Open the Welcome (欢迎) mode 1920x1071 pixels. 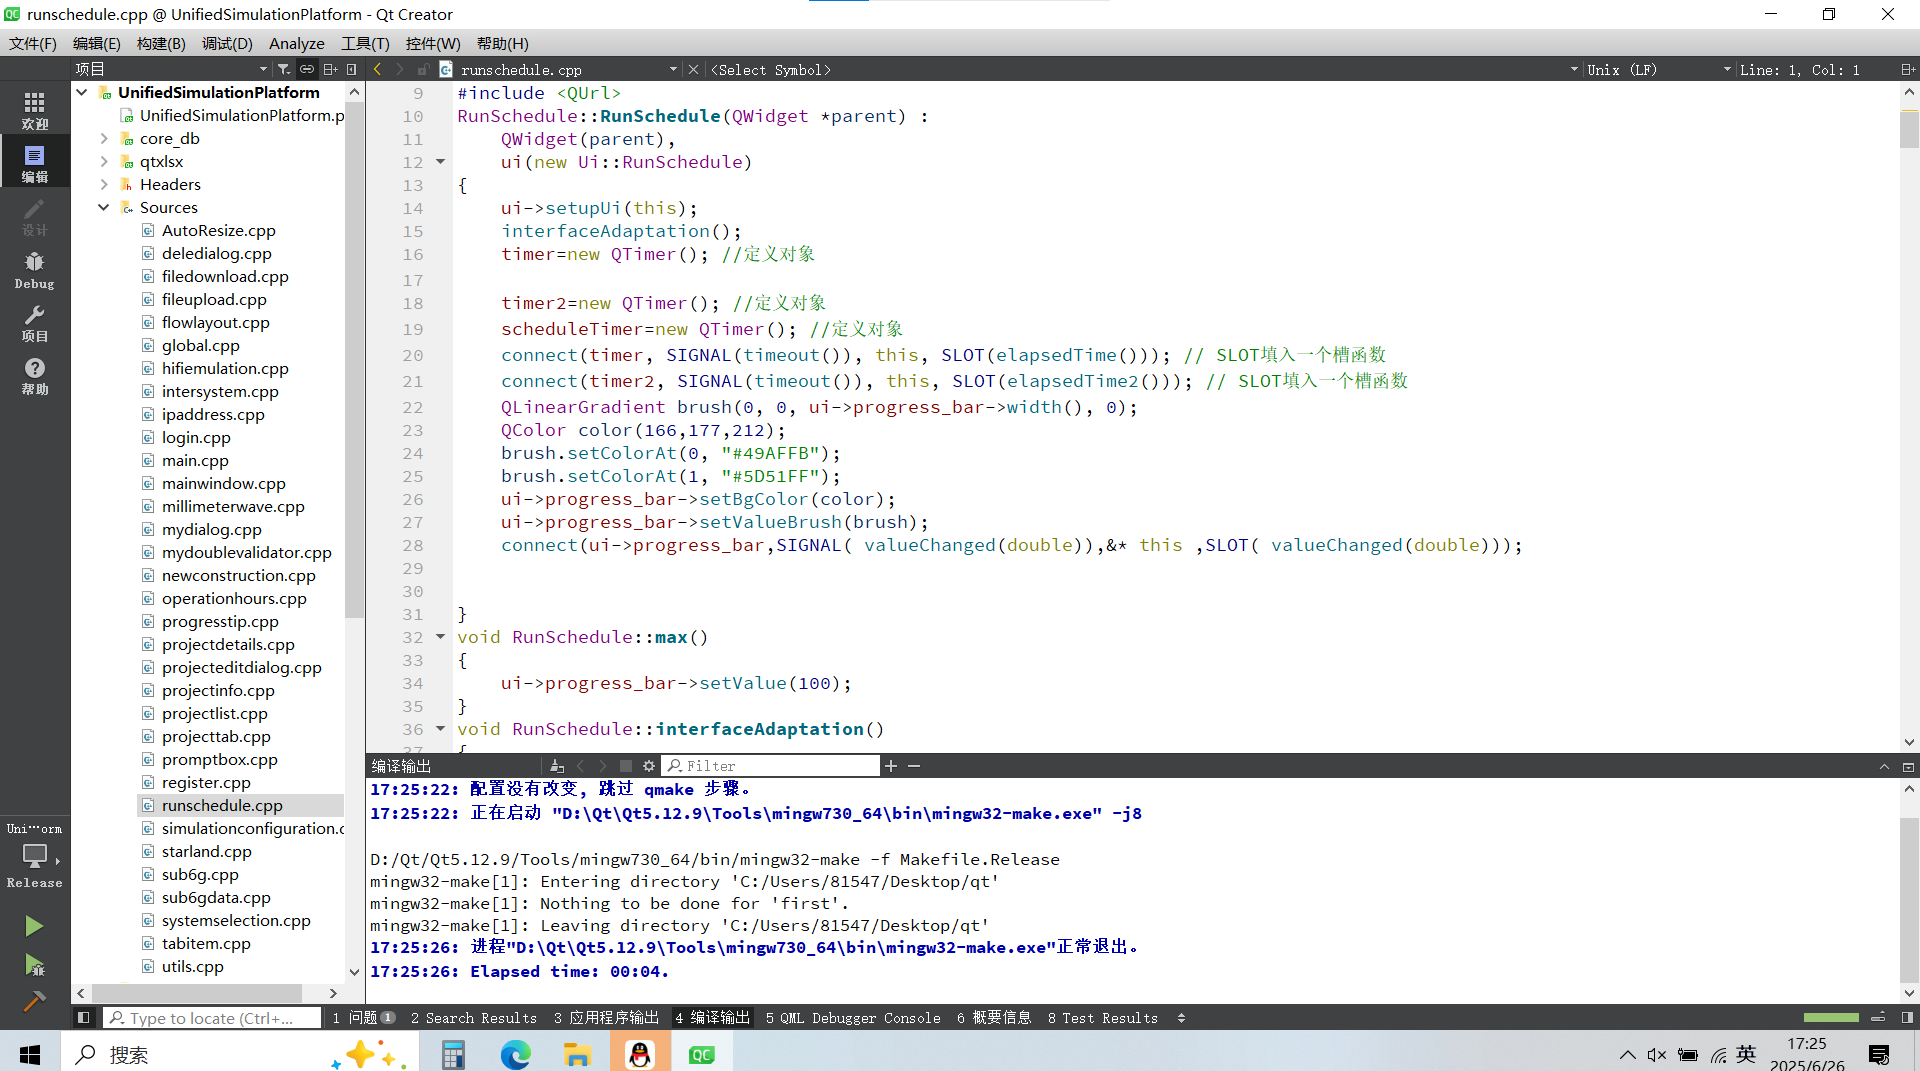coord(35,110)
